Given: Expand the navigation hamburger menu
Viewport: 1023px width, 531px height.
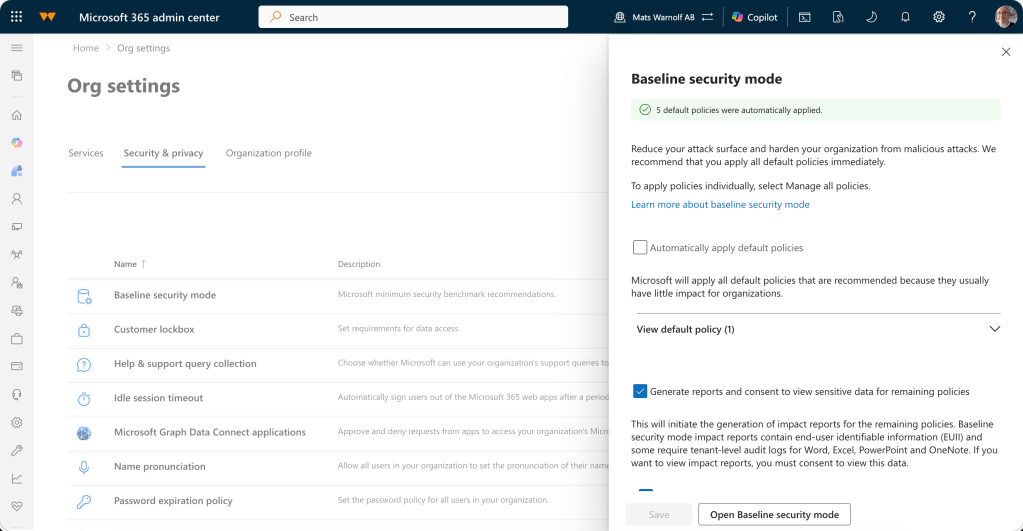Looking at the screenshot, I should pyautogui.click(x=16, y=48).
